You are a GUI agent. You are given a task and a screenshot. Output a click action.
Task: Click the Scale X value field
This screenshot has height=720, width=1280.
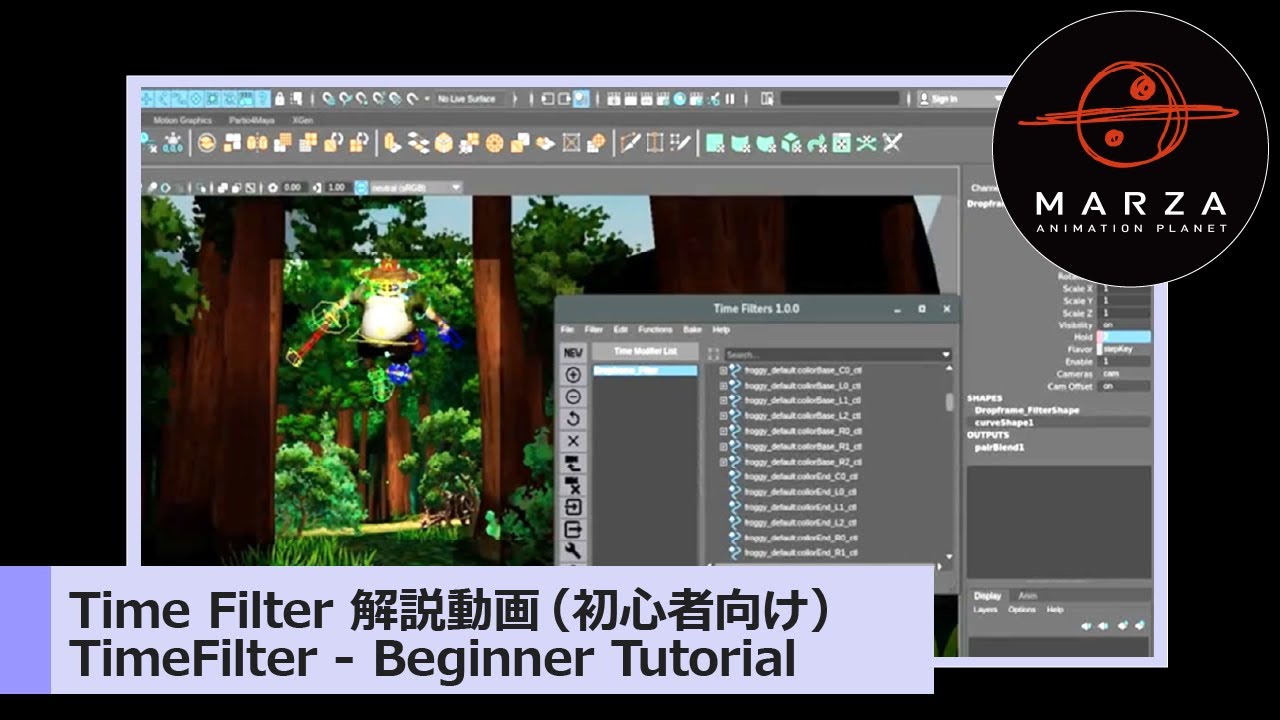pyautogui.click(x=1125, y=289)
